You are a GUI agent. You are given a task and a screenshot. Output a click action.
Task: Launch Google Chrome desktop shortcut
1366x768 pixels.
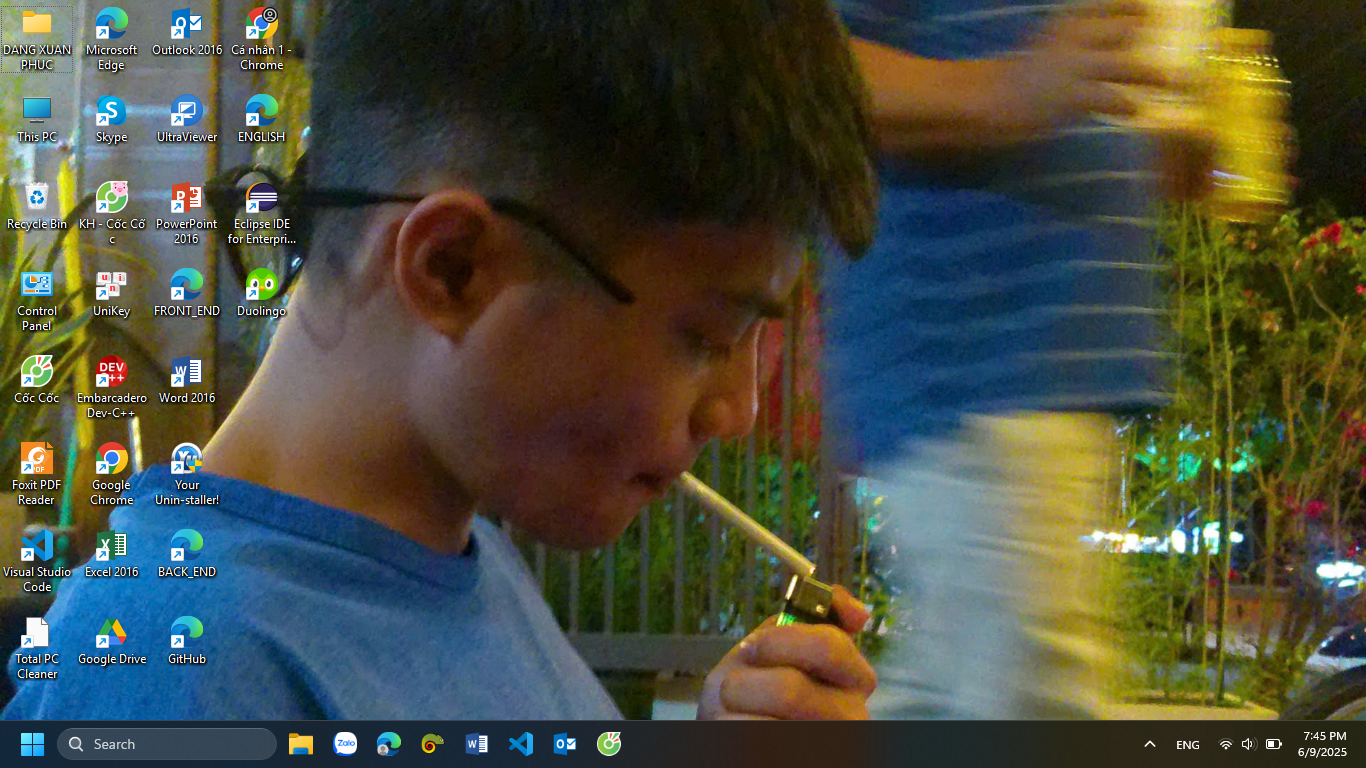(111, 475)
